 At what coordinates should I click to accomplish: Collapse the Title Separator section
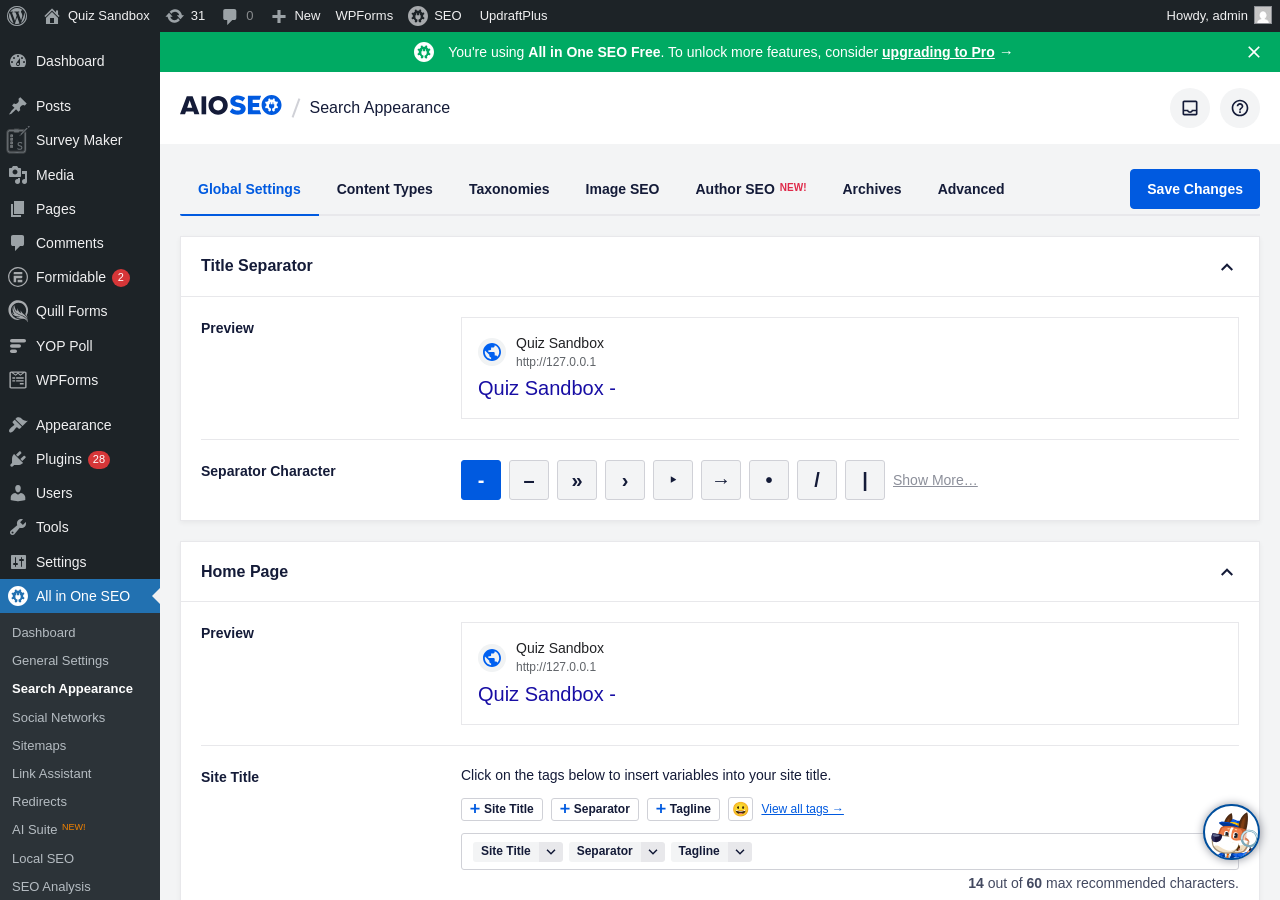coord(1227,267)
